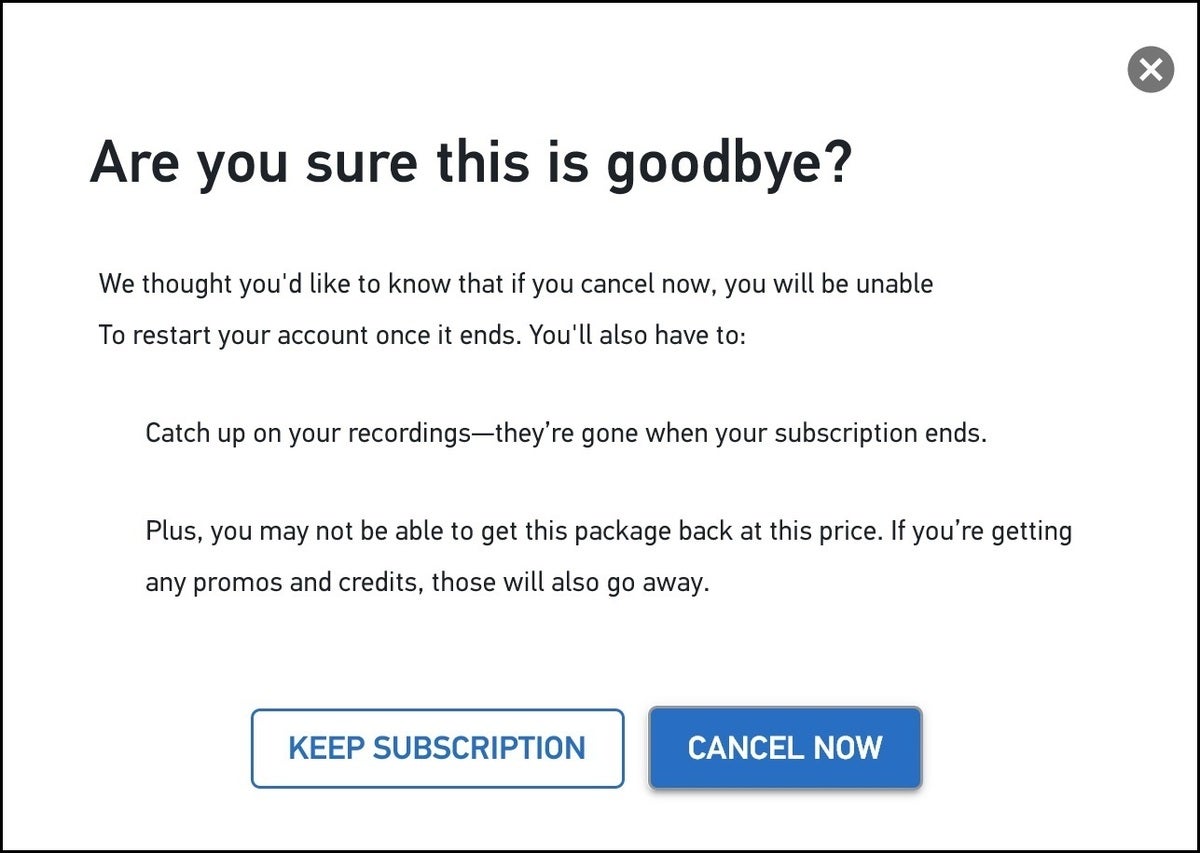Click 'To restart your account' phrase
Screen dimensions: 1200x853
[236, 334]
